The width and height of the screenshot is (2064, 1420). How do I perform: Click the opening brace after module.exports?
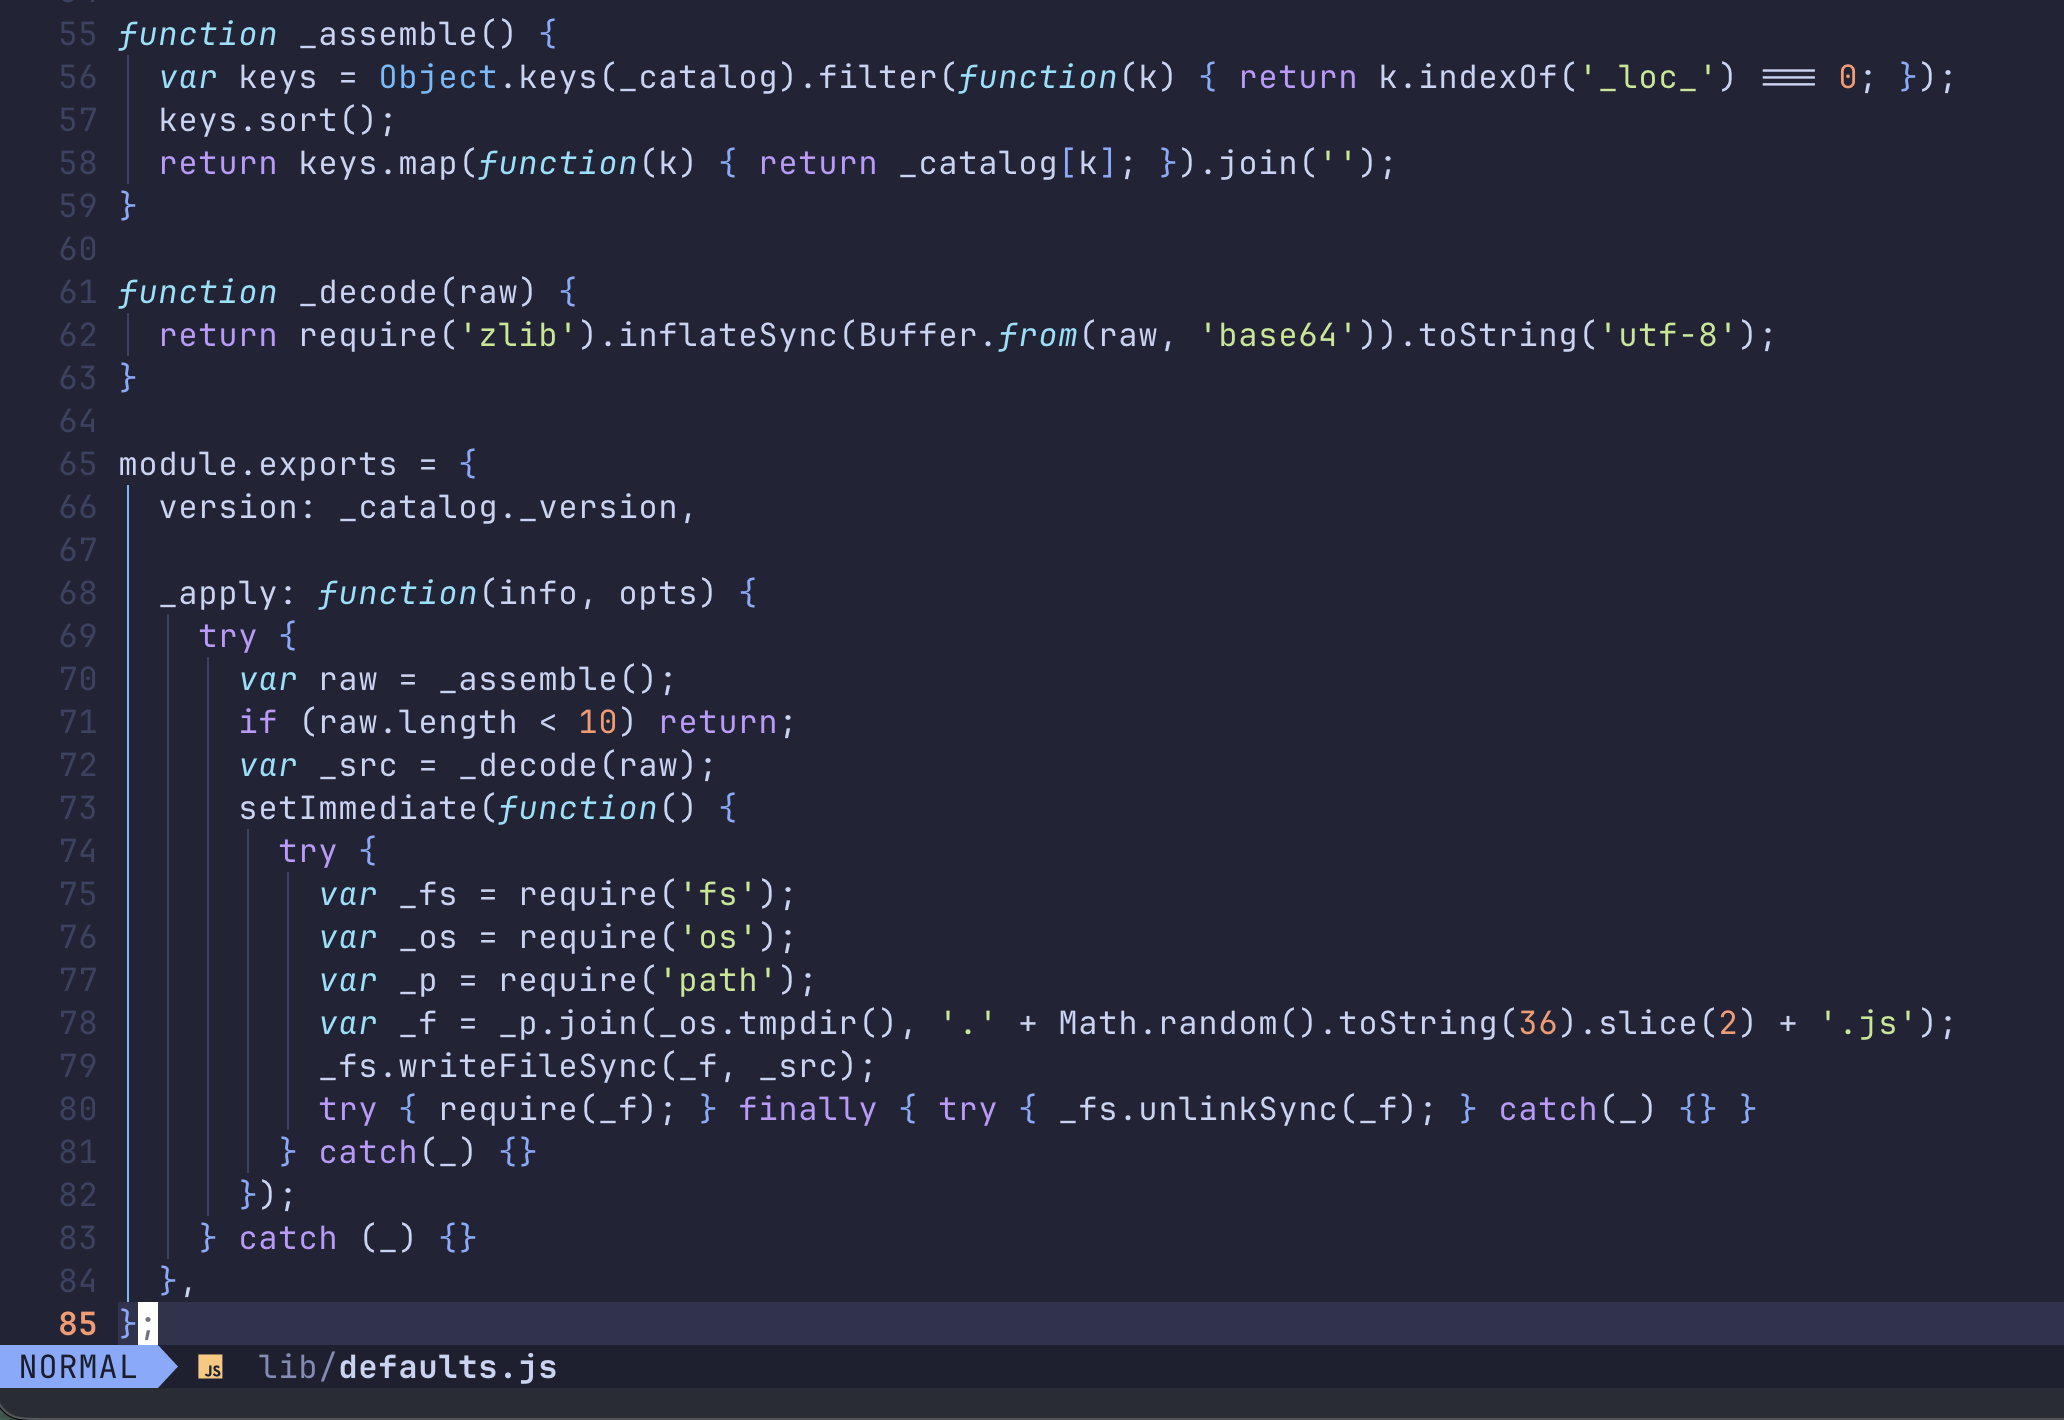[x=467, y=463]
